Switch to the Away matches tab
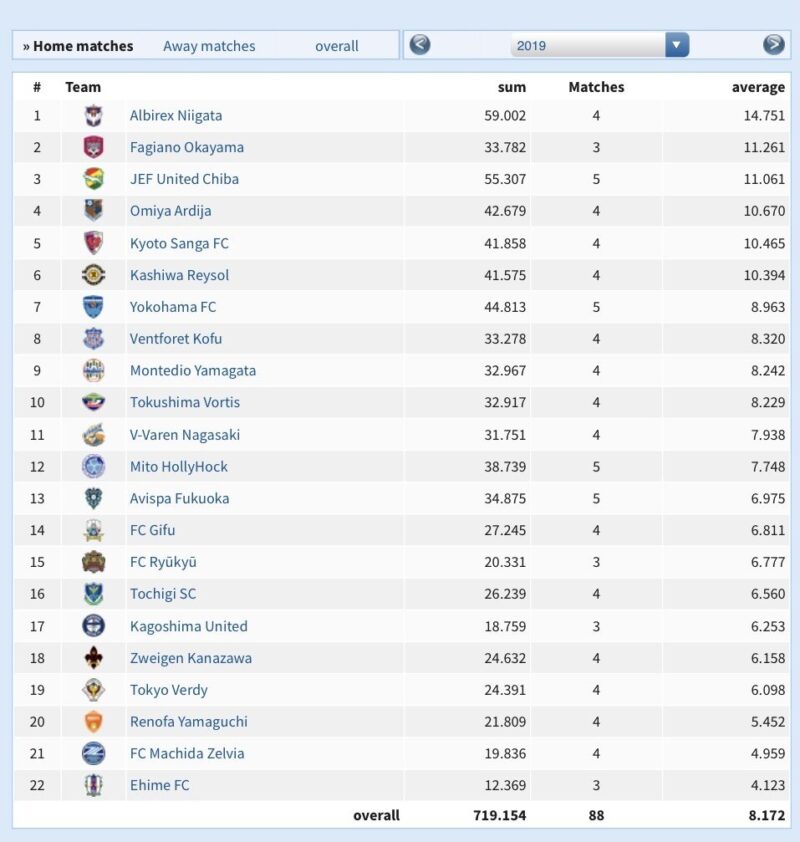The image size is (800, 842). [209, 46]
